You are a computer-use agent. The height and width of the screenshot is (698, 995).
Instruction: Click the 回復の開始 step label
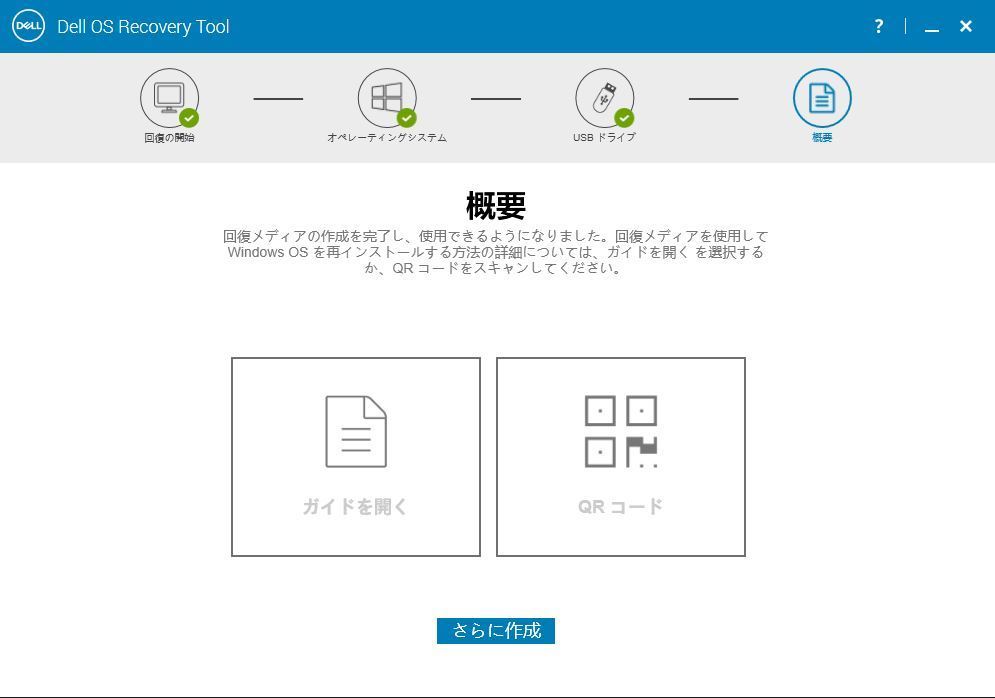pyautogui.click(x=169, y=138)
